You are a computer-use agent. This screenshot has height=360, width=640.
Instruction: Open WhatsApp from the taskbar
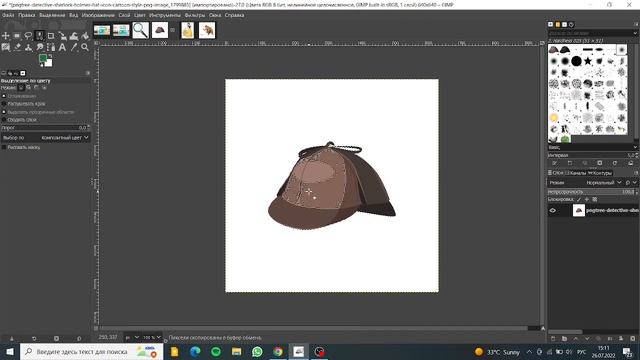[257, 351]
